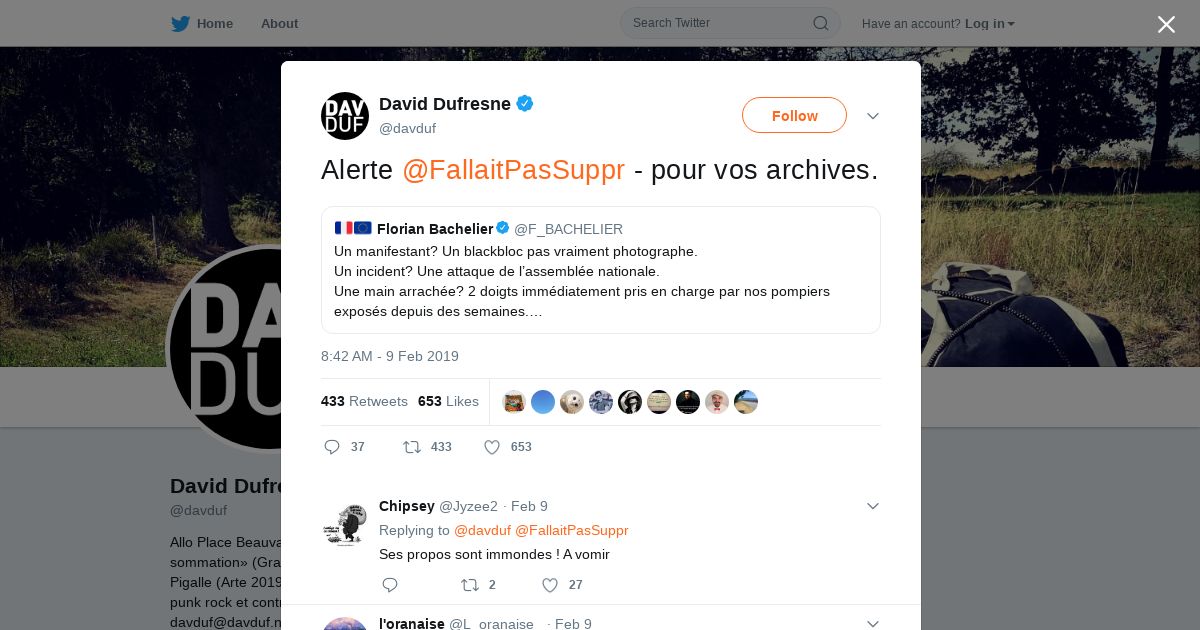Click the Twitter bird Home icon
The image size is (1200, 630).
click(x=180, y=23)
